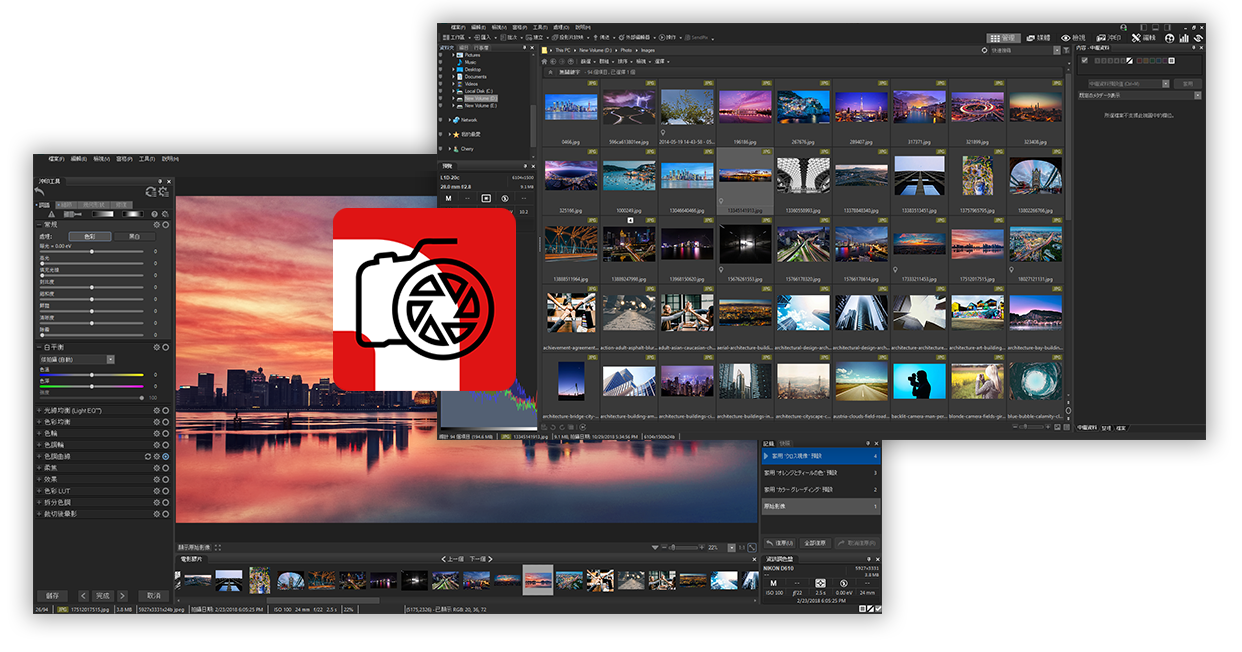1242x652 pixels.
Task: Select 原始影像 entry in history list
Action: [x=820, y=507]
